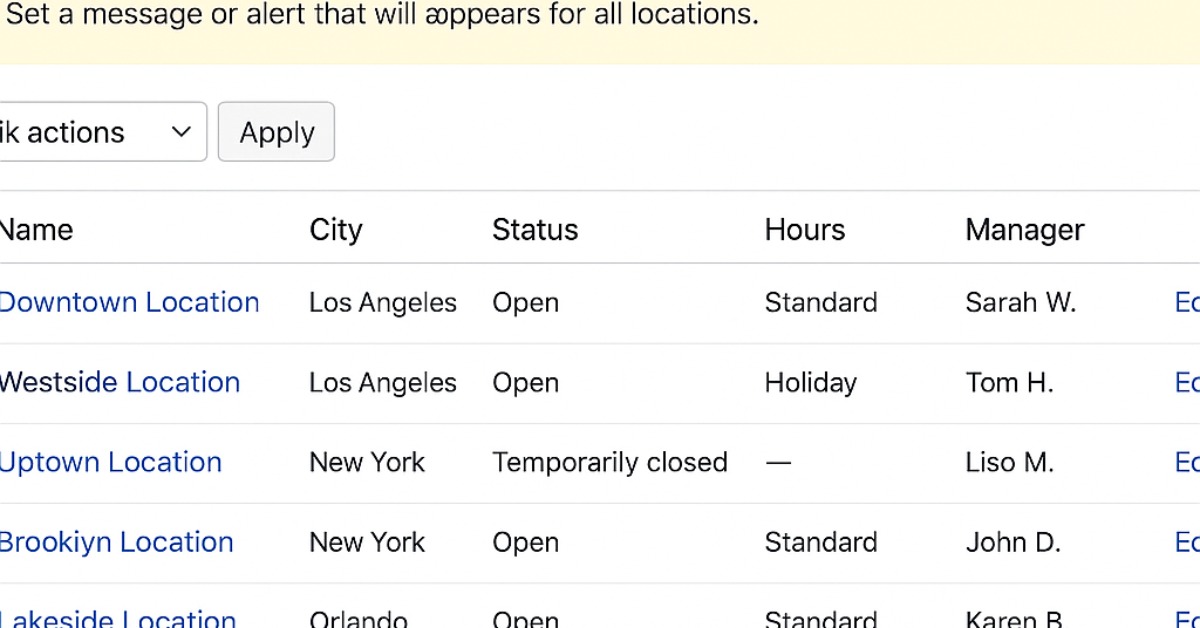Click the Temporarily closed status cell
Viewport: 1200px width, 628px height.
pos(610,462)
